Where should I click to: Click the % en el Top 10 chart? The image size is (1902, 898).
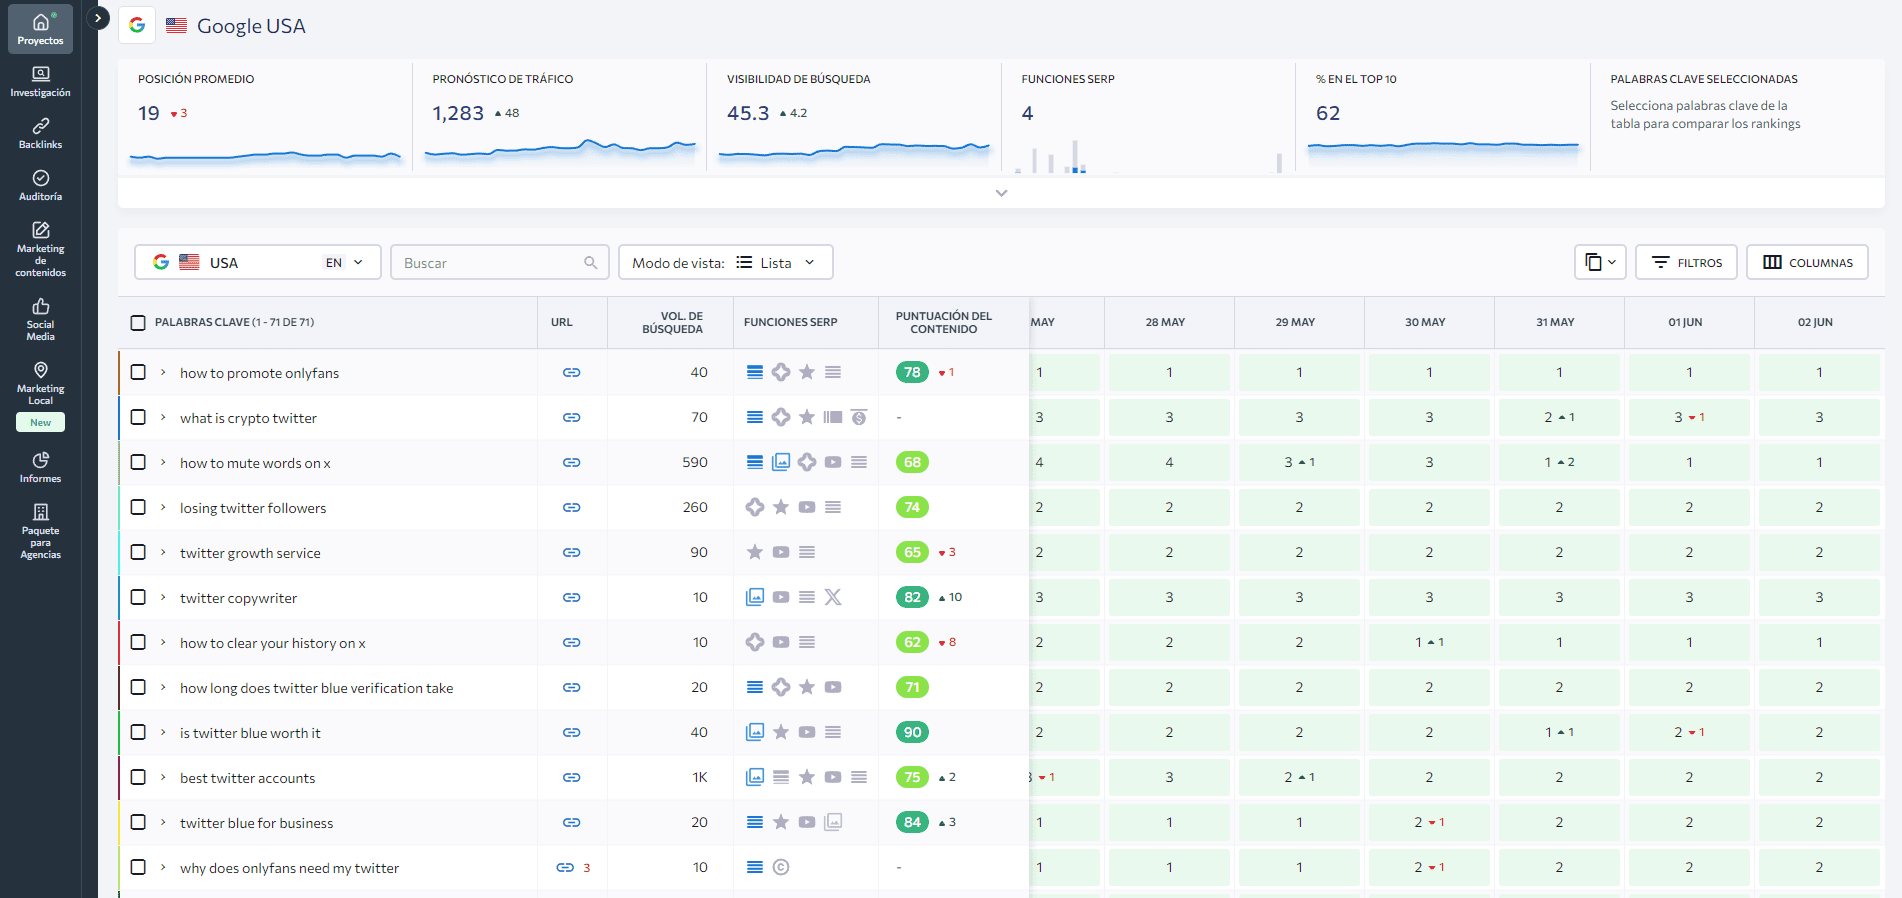tap(1443, 148)
